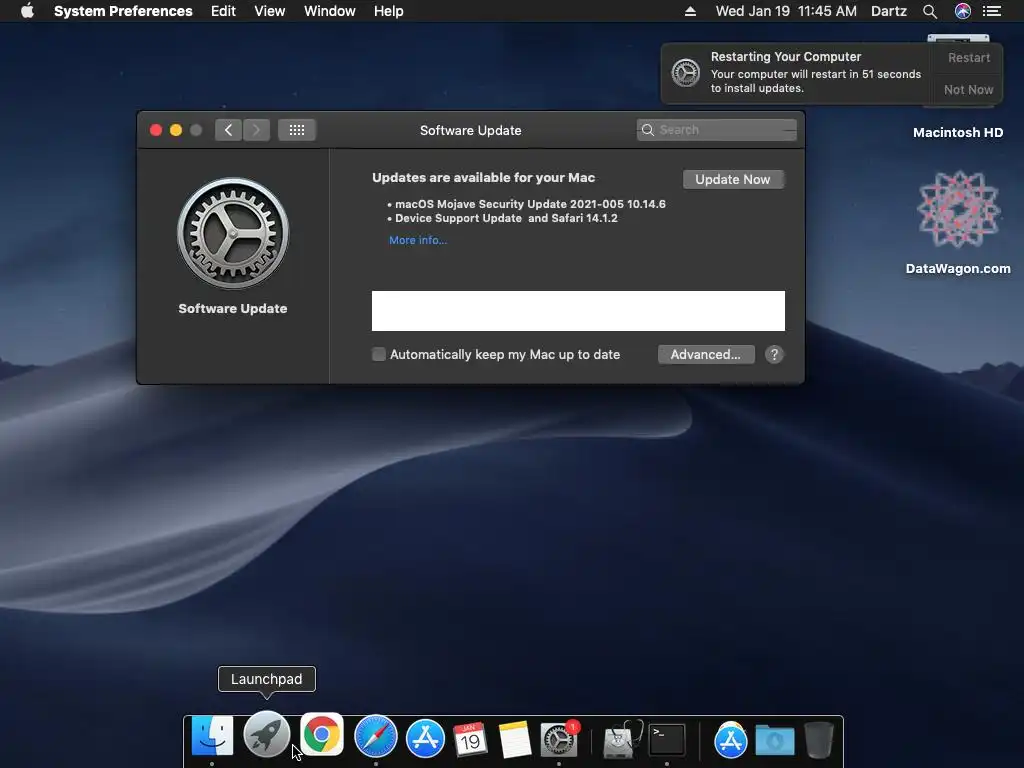
Task: Open the Trash in the Dock
Action: pos(818,739)
